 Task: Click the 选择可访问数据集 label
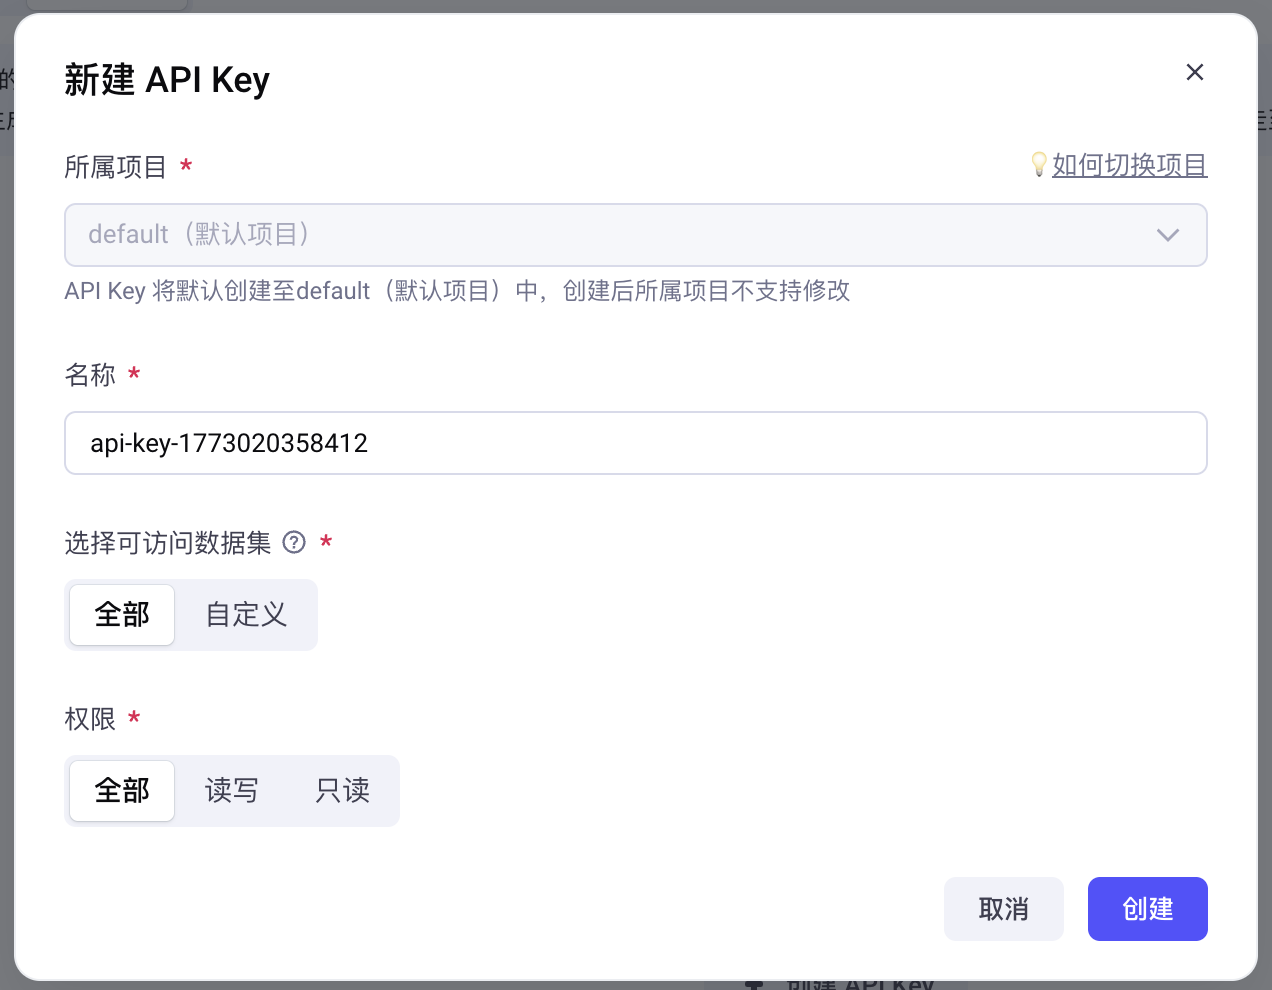coord(168,543)
